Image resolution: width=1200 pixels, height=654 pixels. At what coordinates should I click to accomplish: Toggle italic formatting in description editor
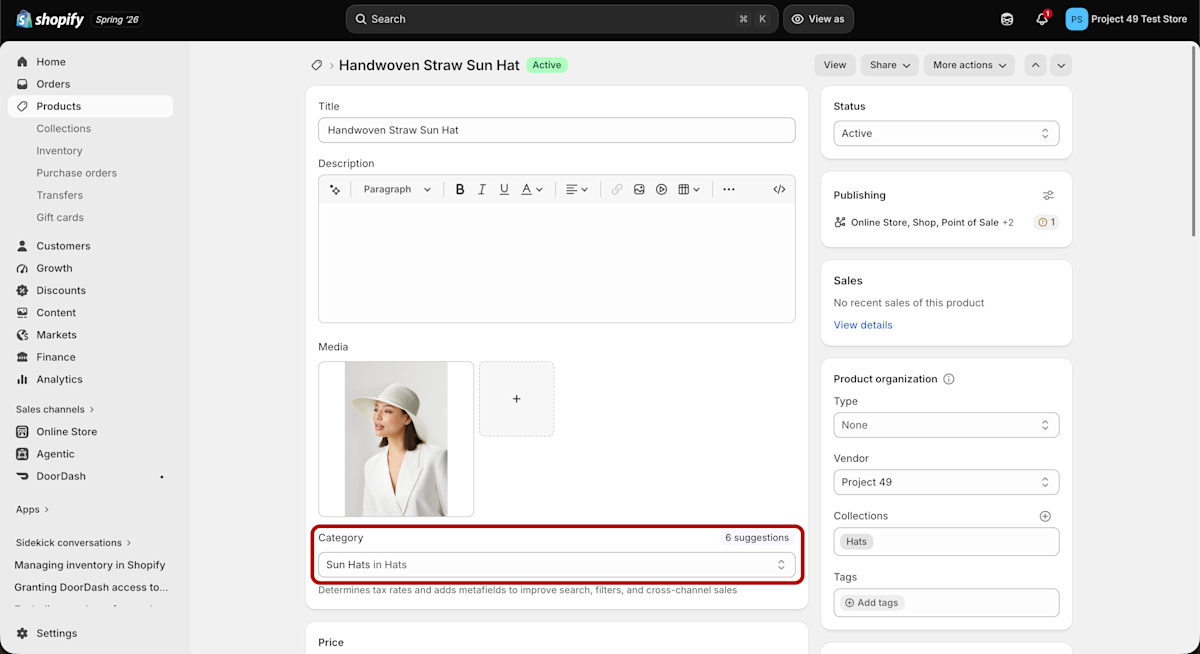[482, 189]
